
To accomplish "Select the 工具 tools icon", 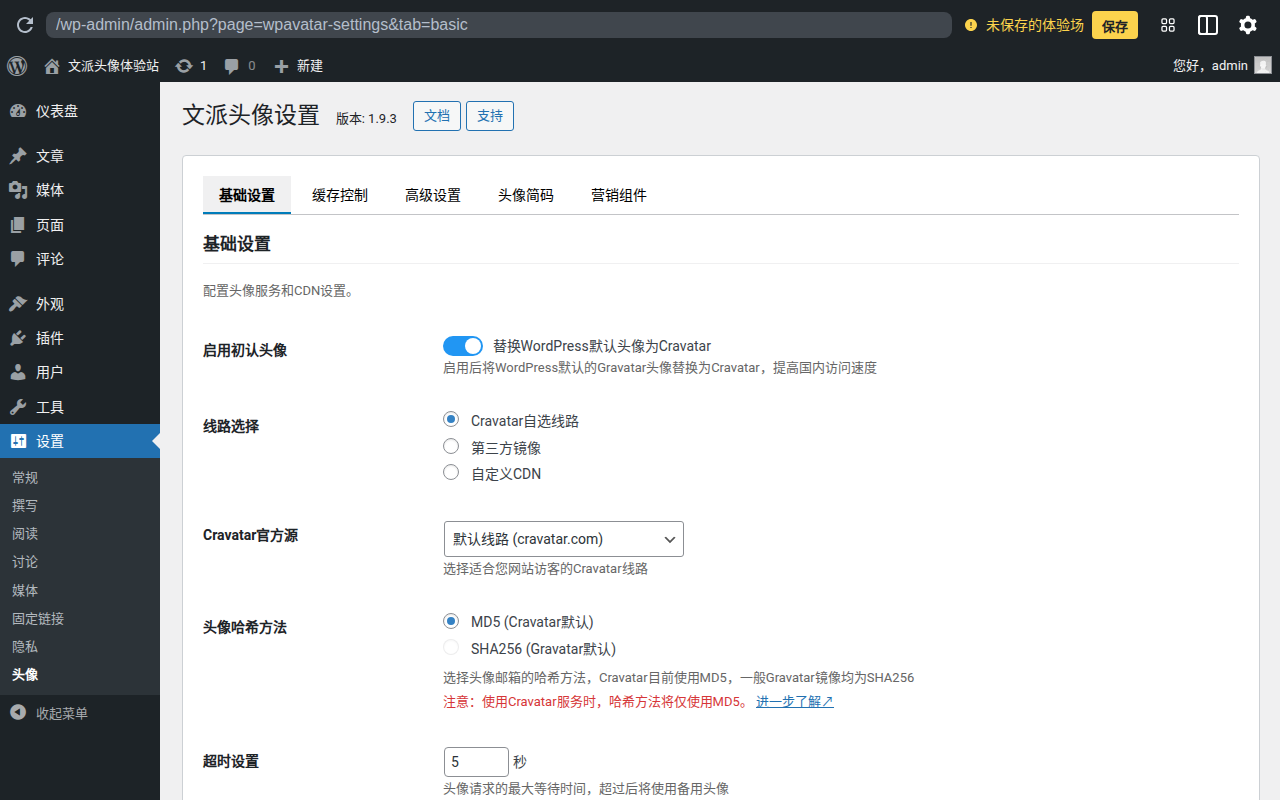I will 20,404.
